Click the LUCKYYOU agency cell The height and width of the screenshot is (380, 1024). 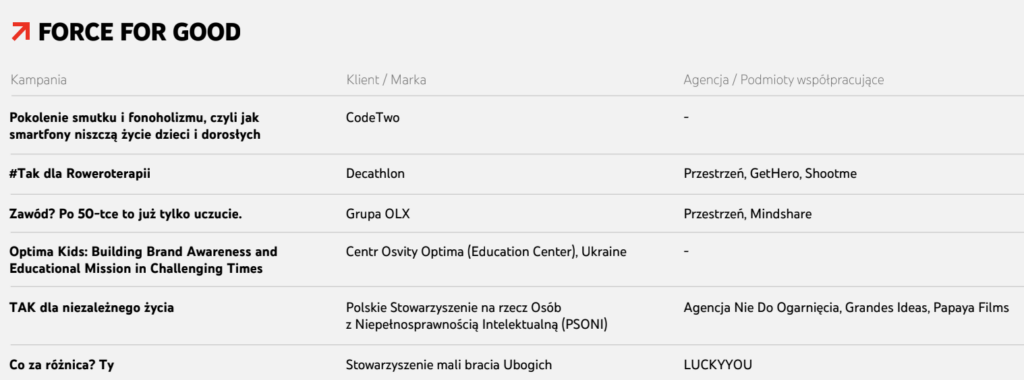(x=718, y=365)
